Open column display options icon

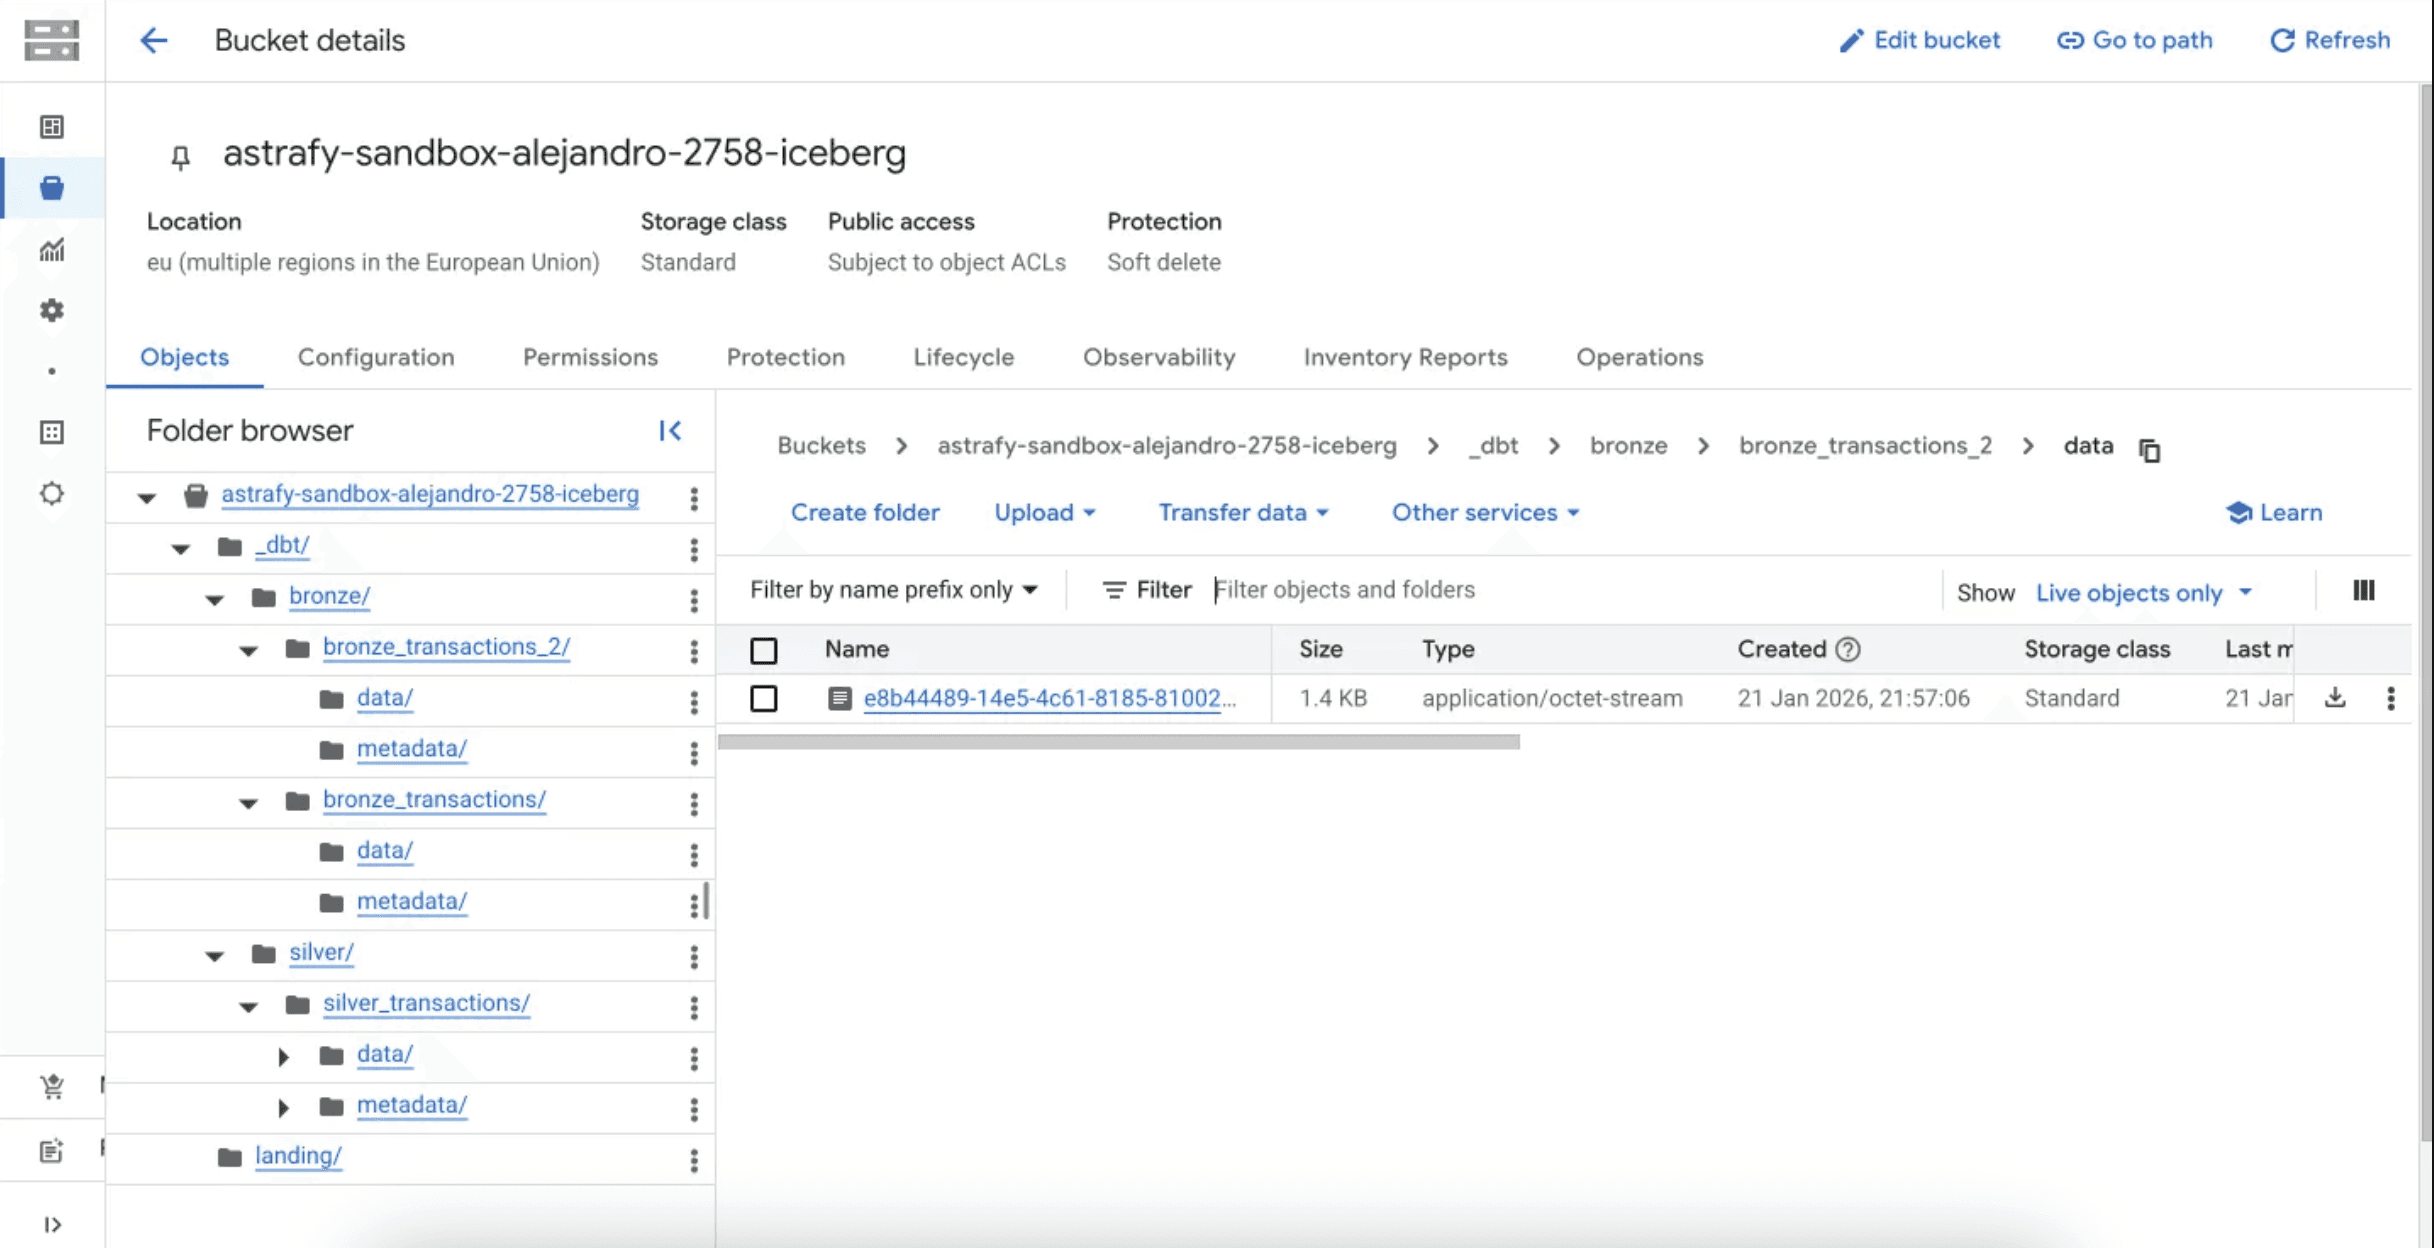(2364, 591)
